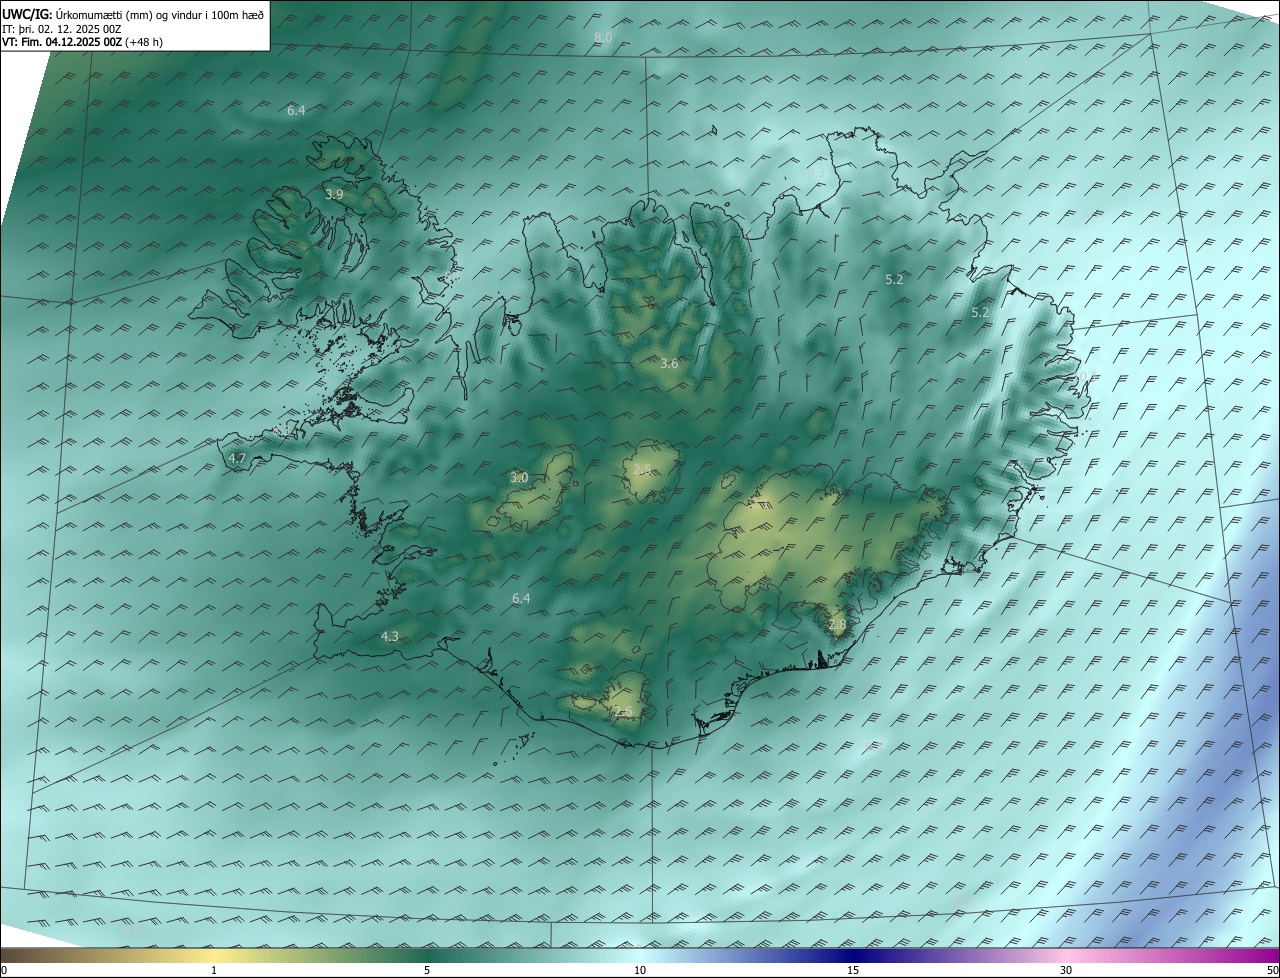The width and height of the screenshot is (1280, 978).
Task: Pick the dark navy color above the 15 tick
Action: click(x=853, y=956)
